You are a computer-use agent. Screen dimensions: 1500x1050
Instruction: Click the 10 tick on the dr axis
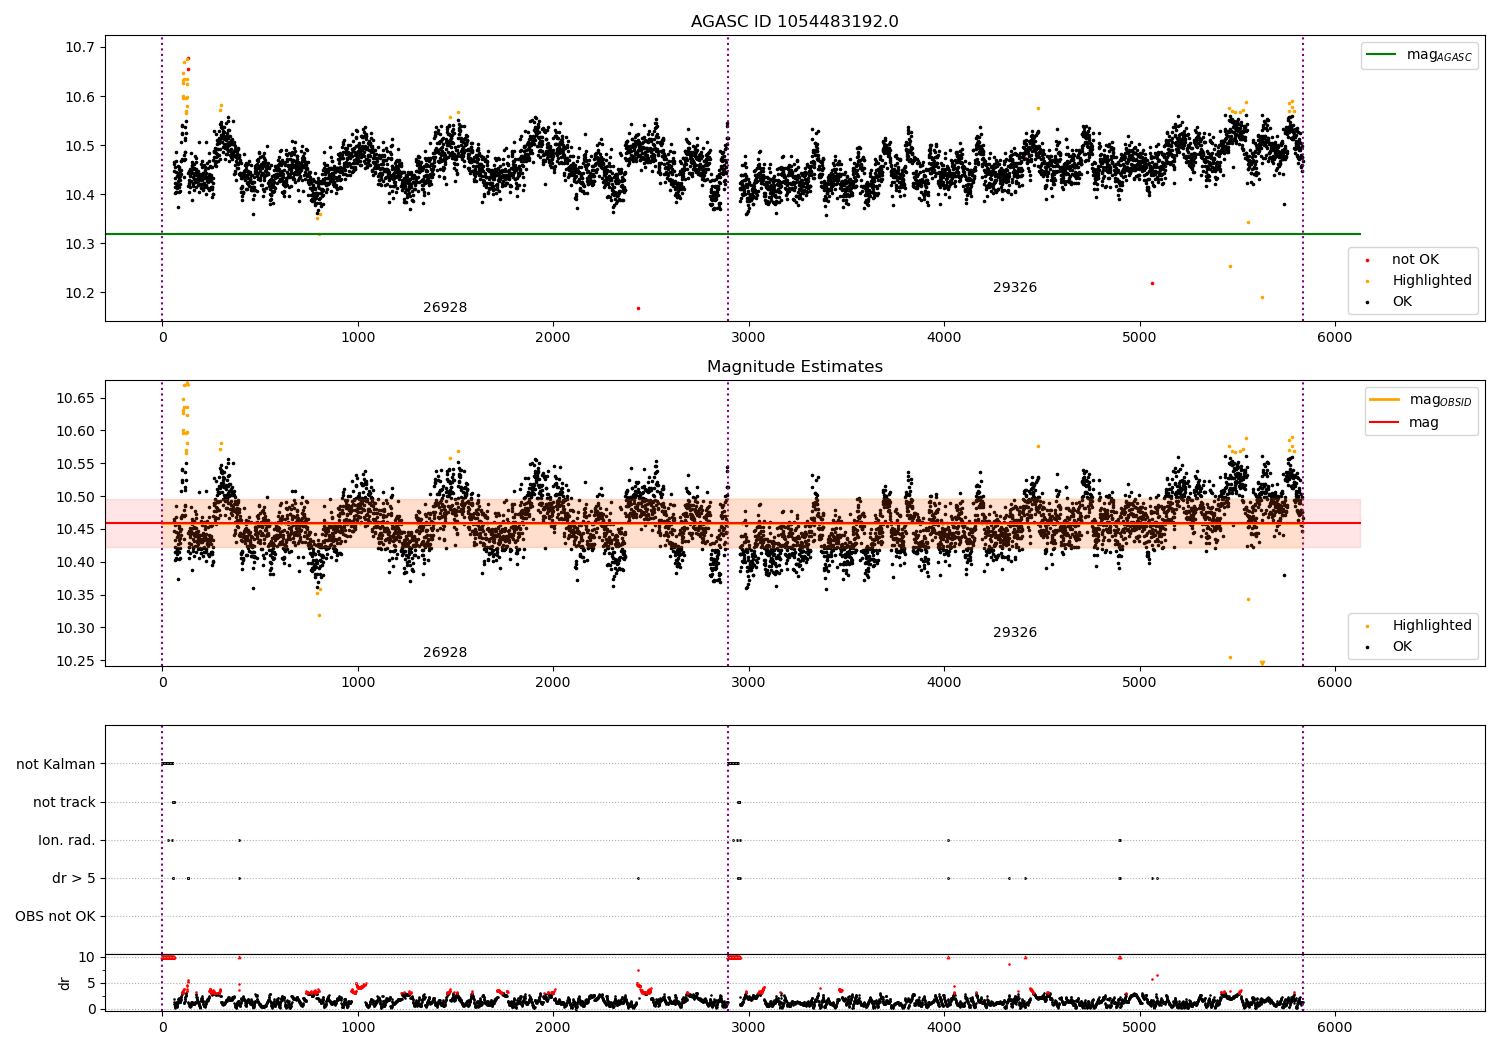[x=87, y=957]
